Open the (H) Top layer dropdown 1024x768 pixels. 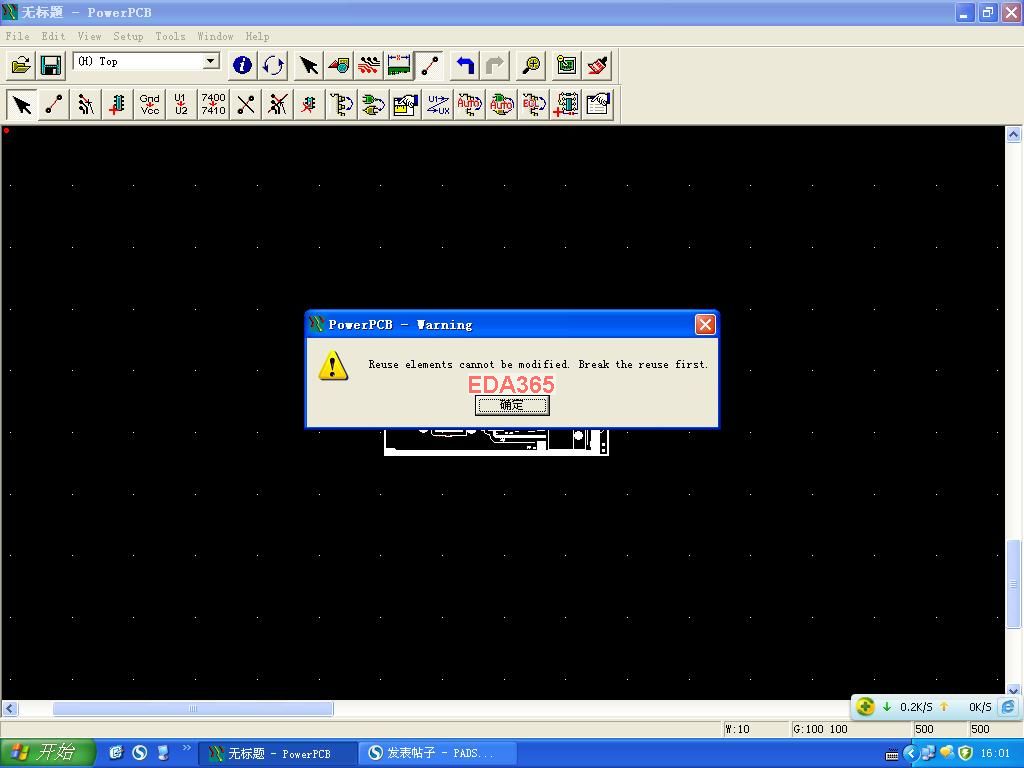210,61
